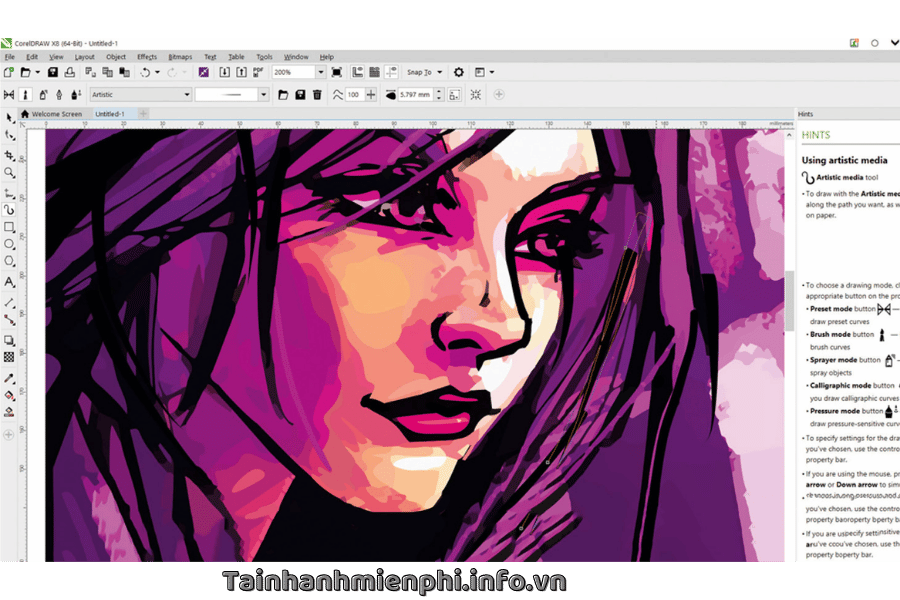Screen dimensions: 900x600
Task: Click the new document plus tab button
Action: [143, 114]
